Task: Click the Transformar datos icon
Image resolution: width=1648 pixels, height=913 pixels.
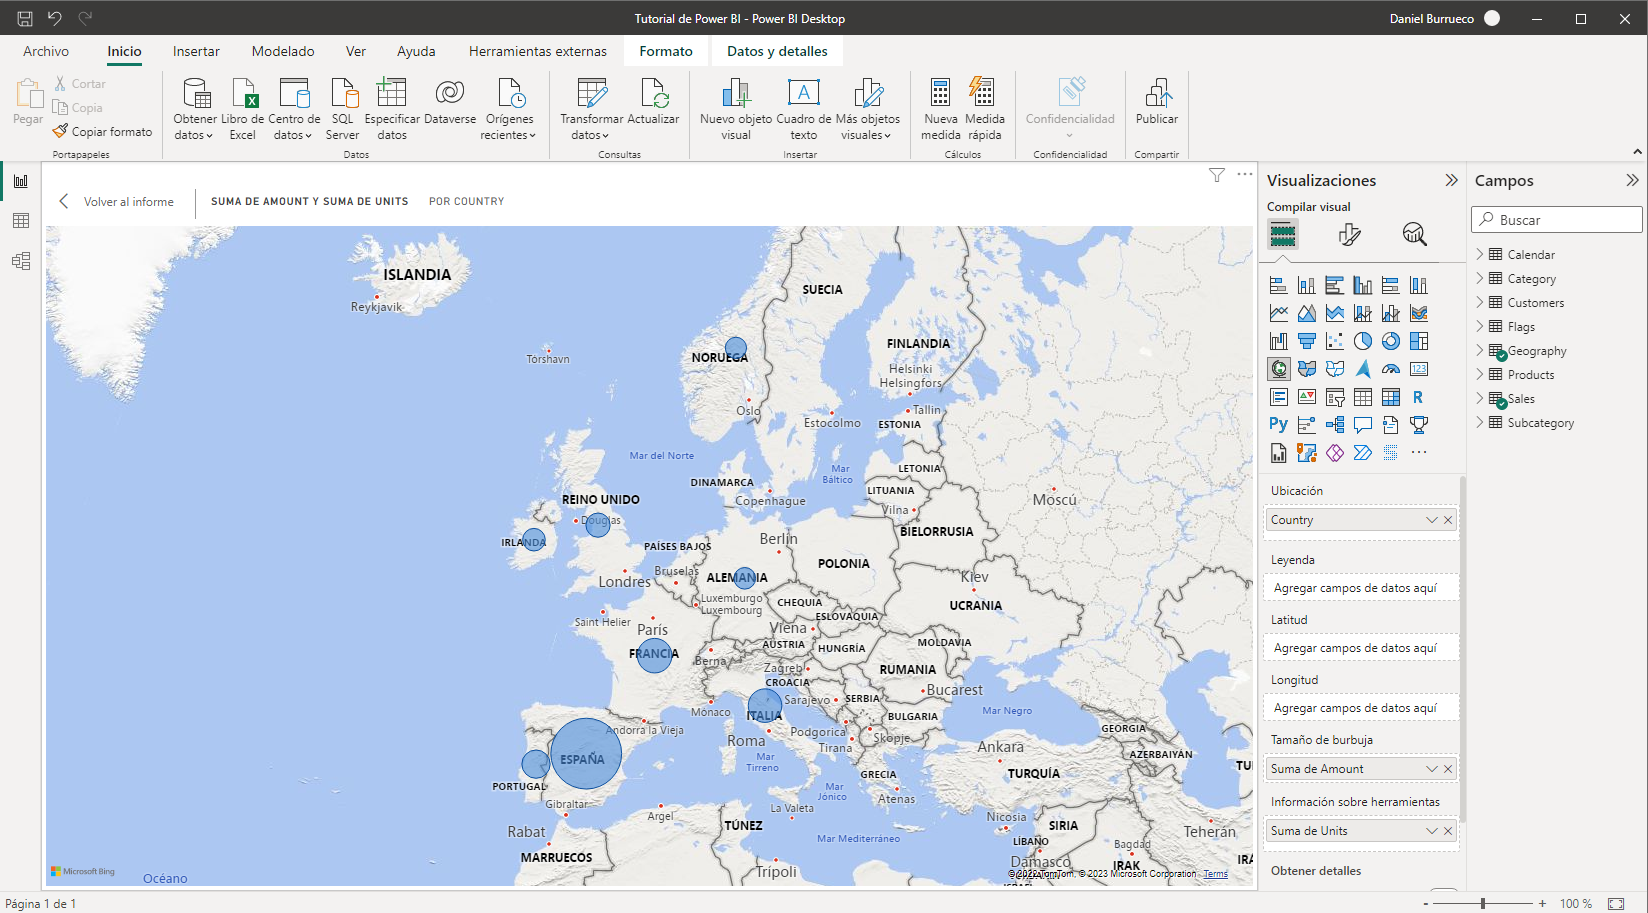Action: [591, 94]
